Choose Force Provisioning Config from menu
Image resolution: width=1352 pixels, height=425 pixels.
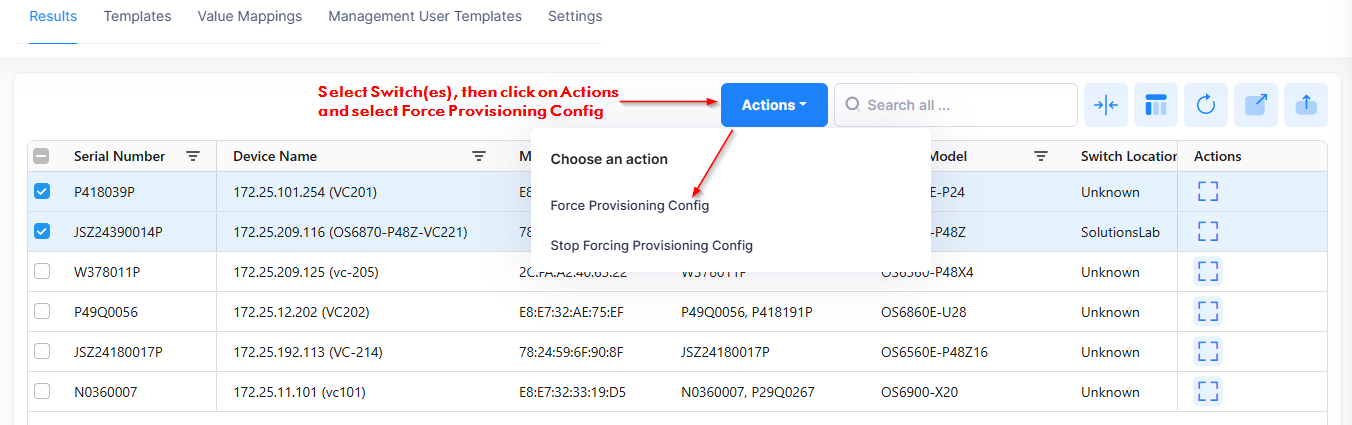(629, 205)
